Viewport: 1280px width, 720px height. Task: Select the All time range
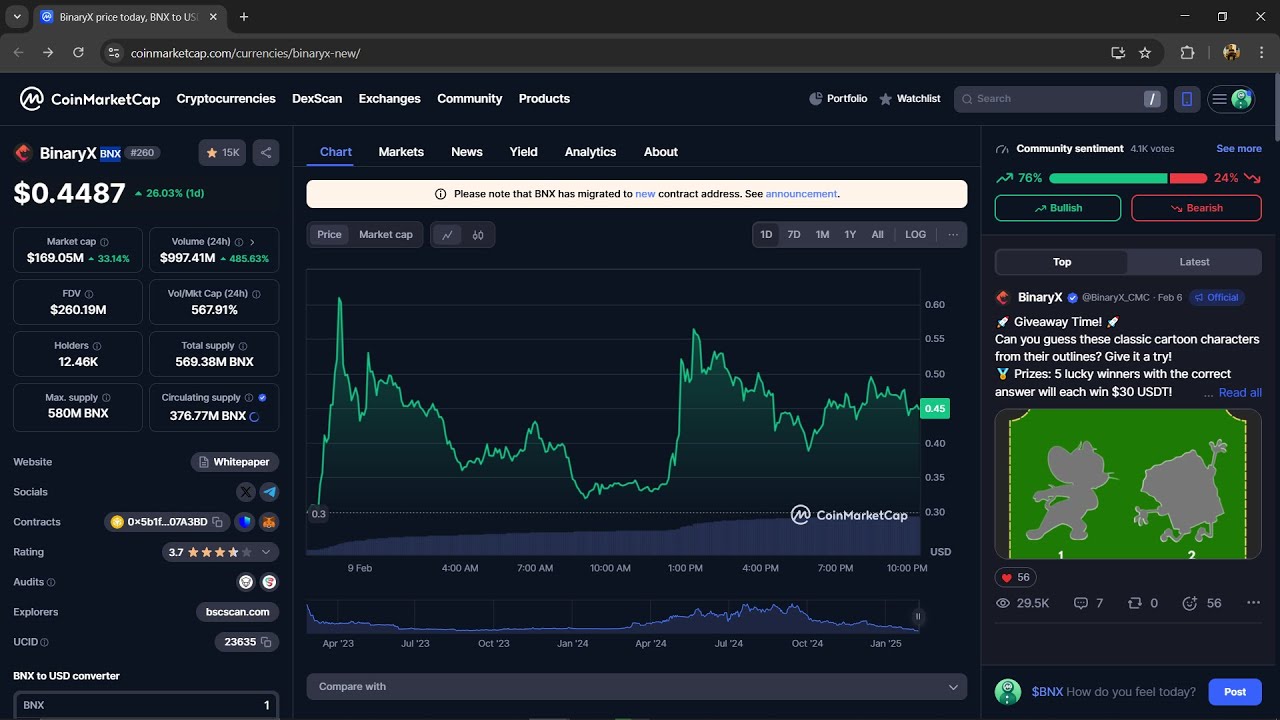point(877,235)
